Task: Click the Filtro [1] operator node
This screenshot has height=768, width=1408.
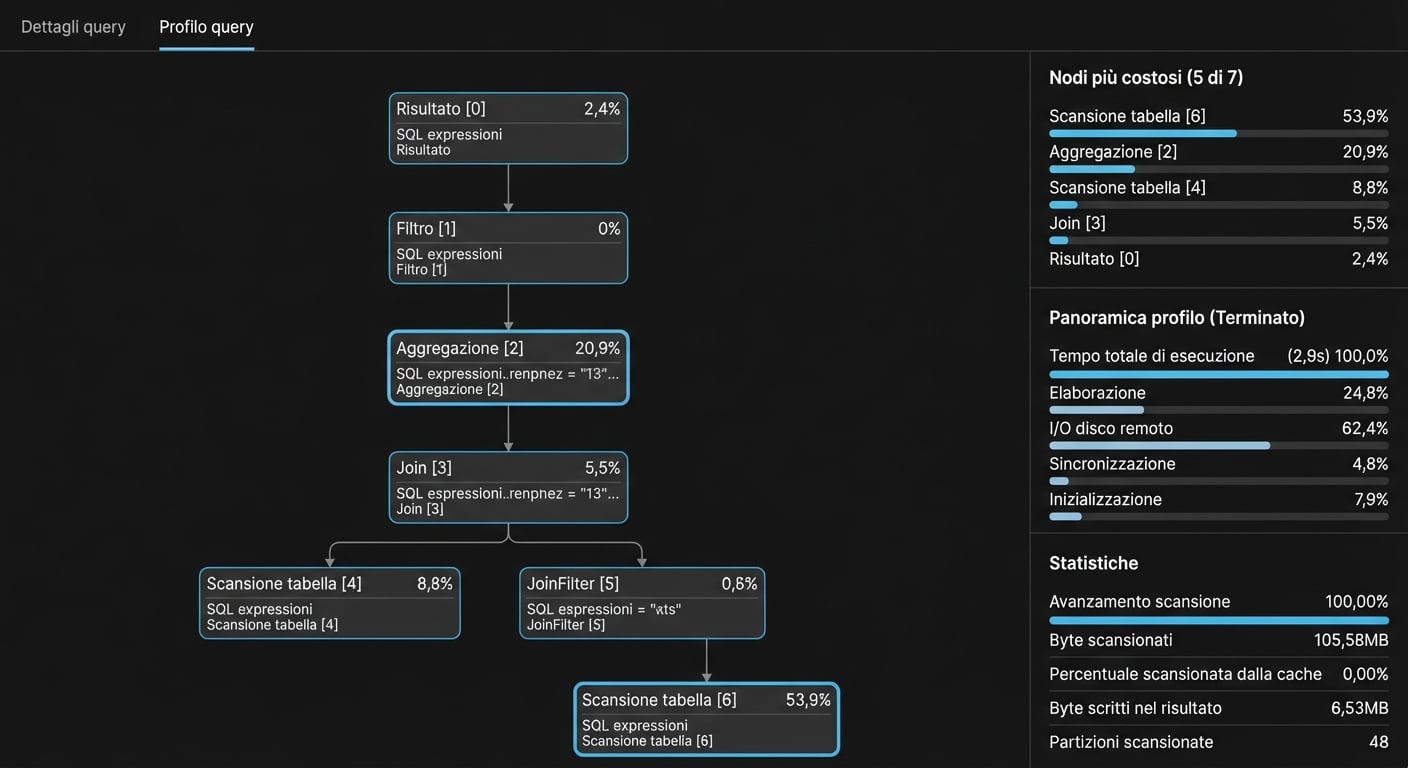Action: pos(508,248)
